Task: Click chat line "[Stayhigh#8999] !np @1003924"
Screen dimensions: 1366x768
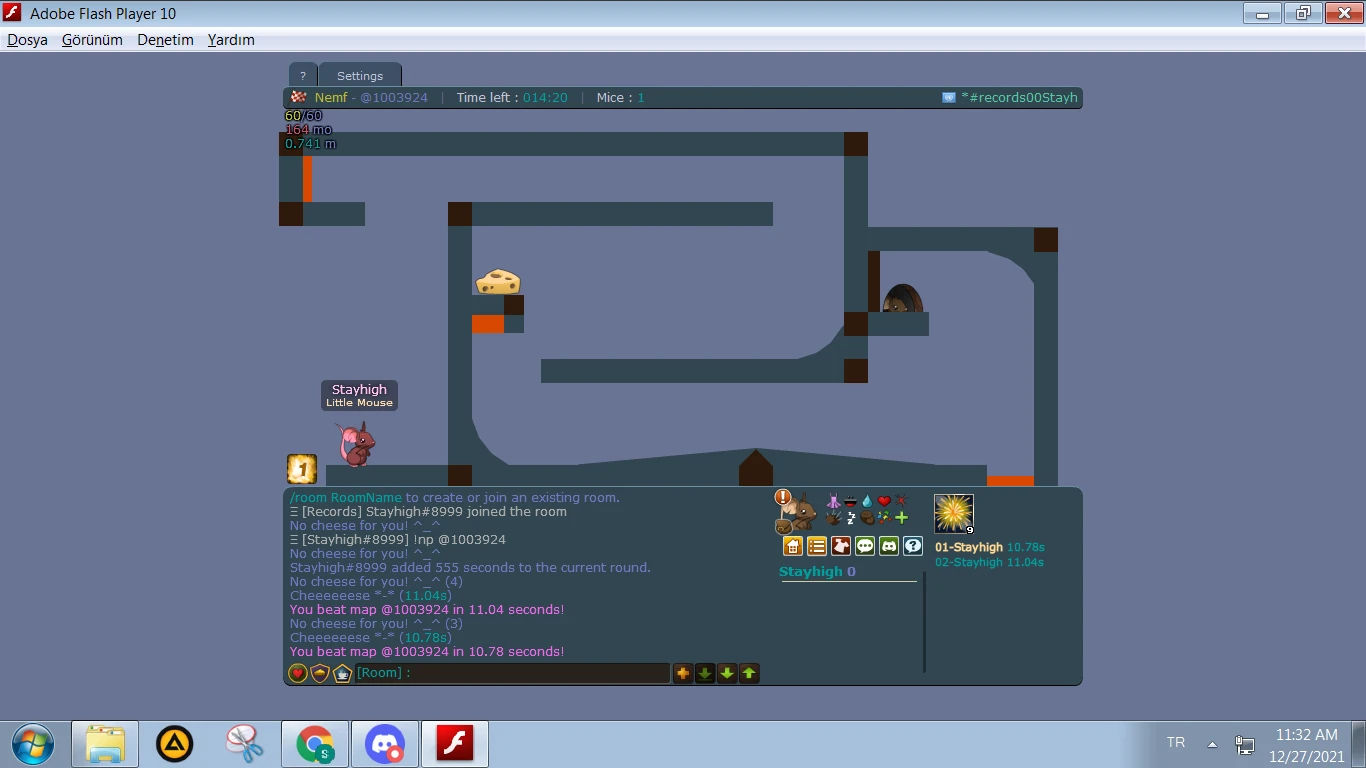Action: 397,540
